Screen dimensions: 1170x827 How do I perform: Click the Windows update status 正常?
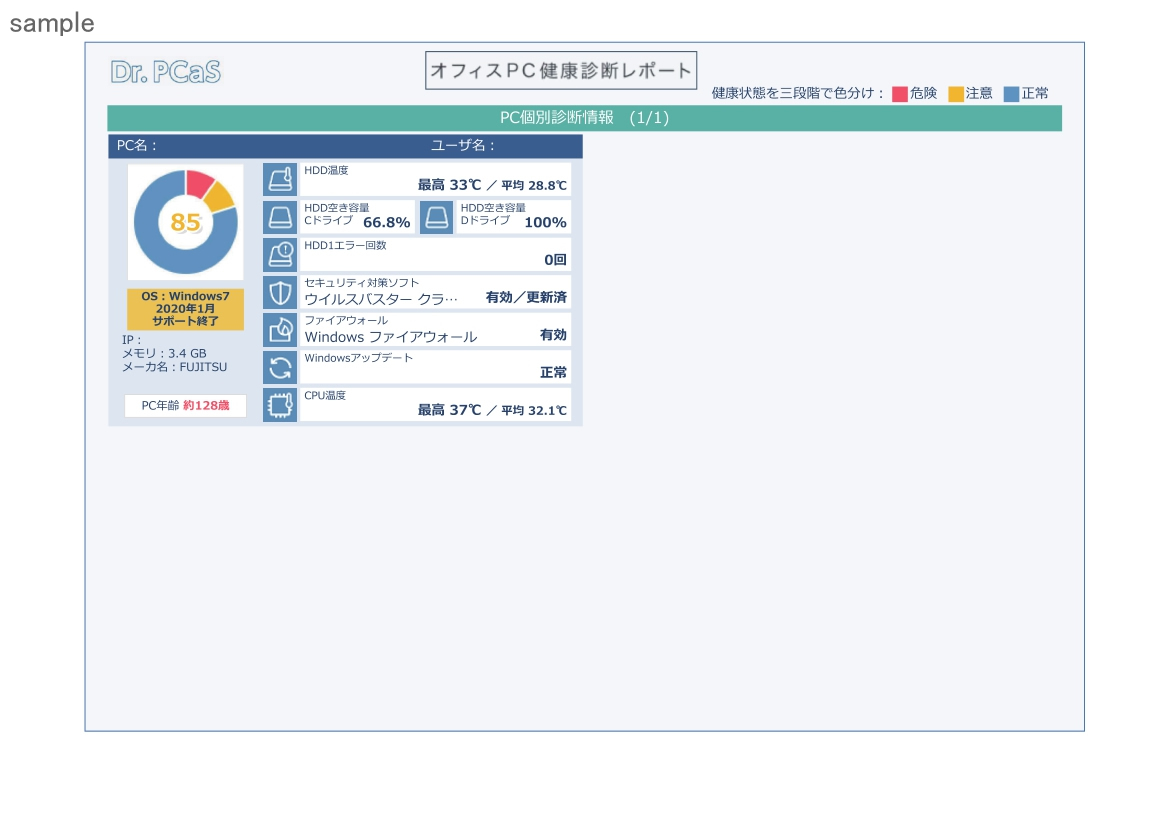click(x=554, y=372)
